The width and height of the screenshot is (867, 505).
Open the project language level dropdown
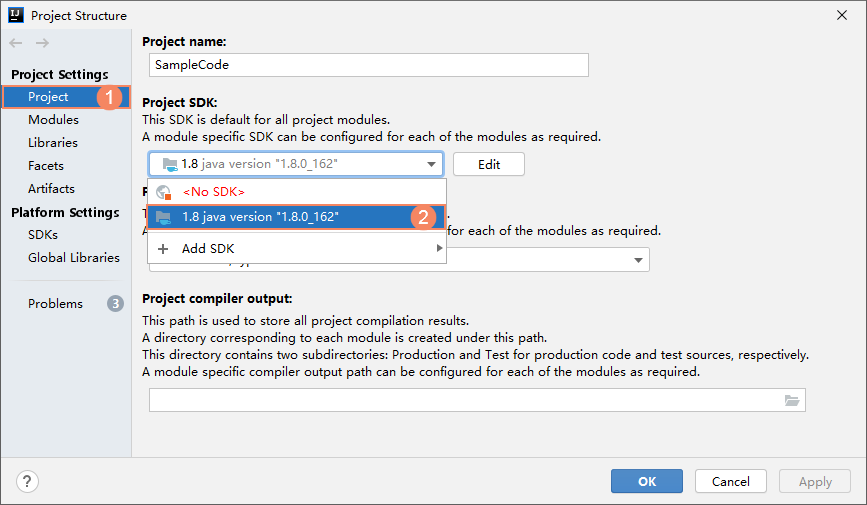[x=638, y=260]
